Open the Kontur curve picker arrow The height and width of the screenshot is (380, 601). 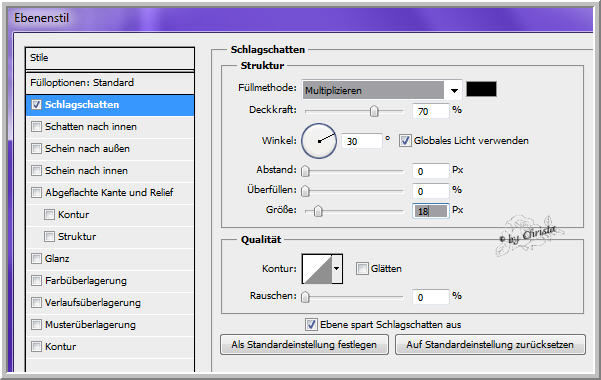337,268
